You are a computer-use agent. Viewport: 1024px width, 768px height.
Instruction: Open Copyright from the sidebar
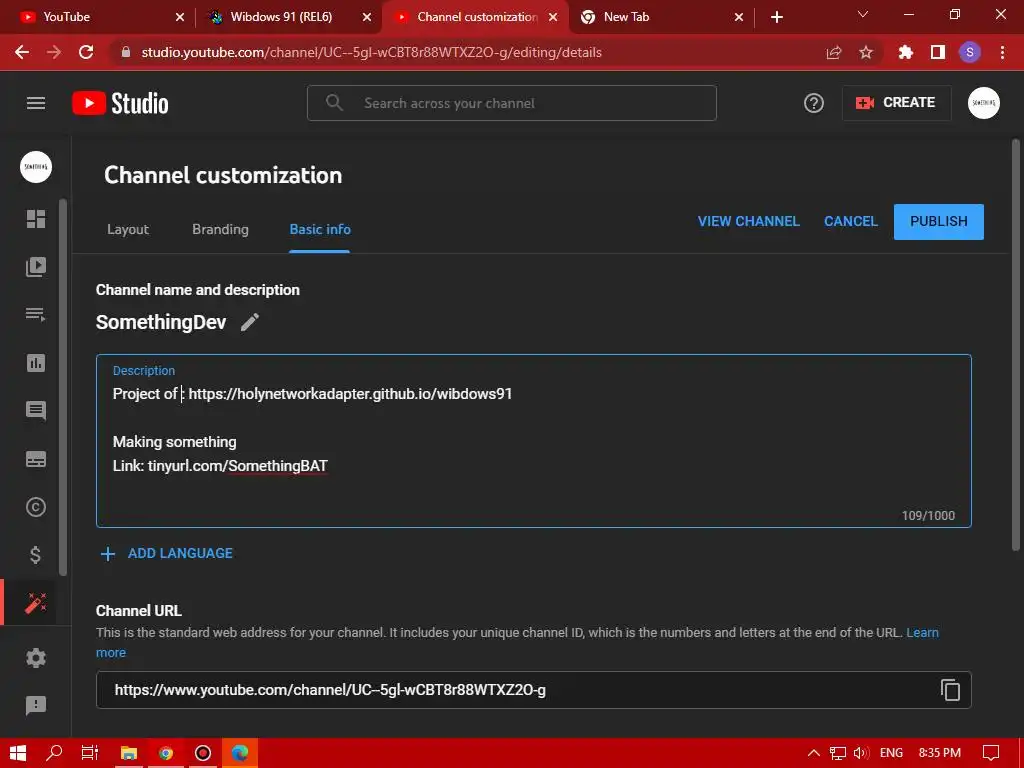[x=36, y=507]
